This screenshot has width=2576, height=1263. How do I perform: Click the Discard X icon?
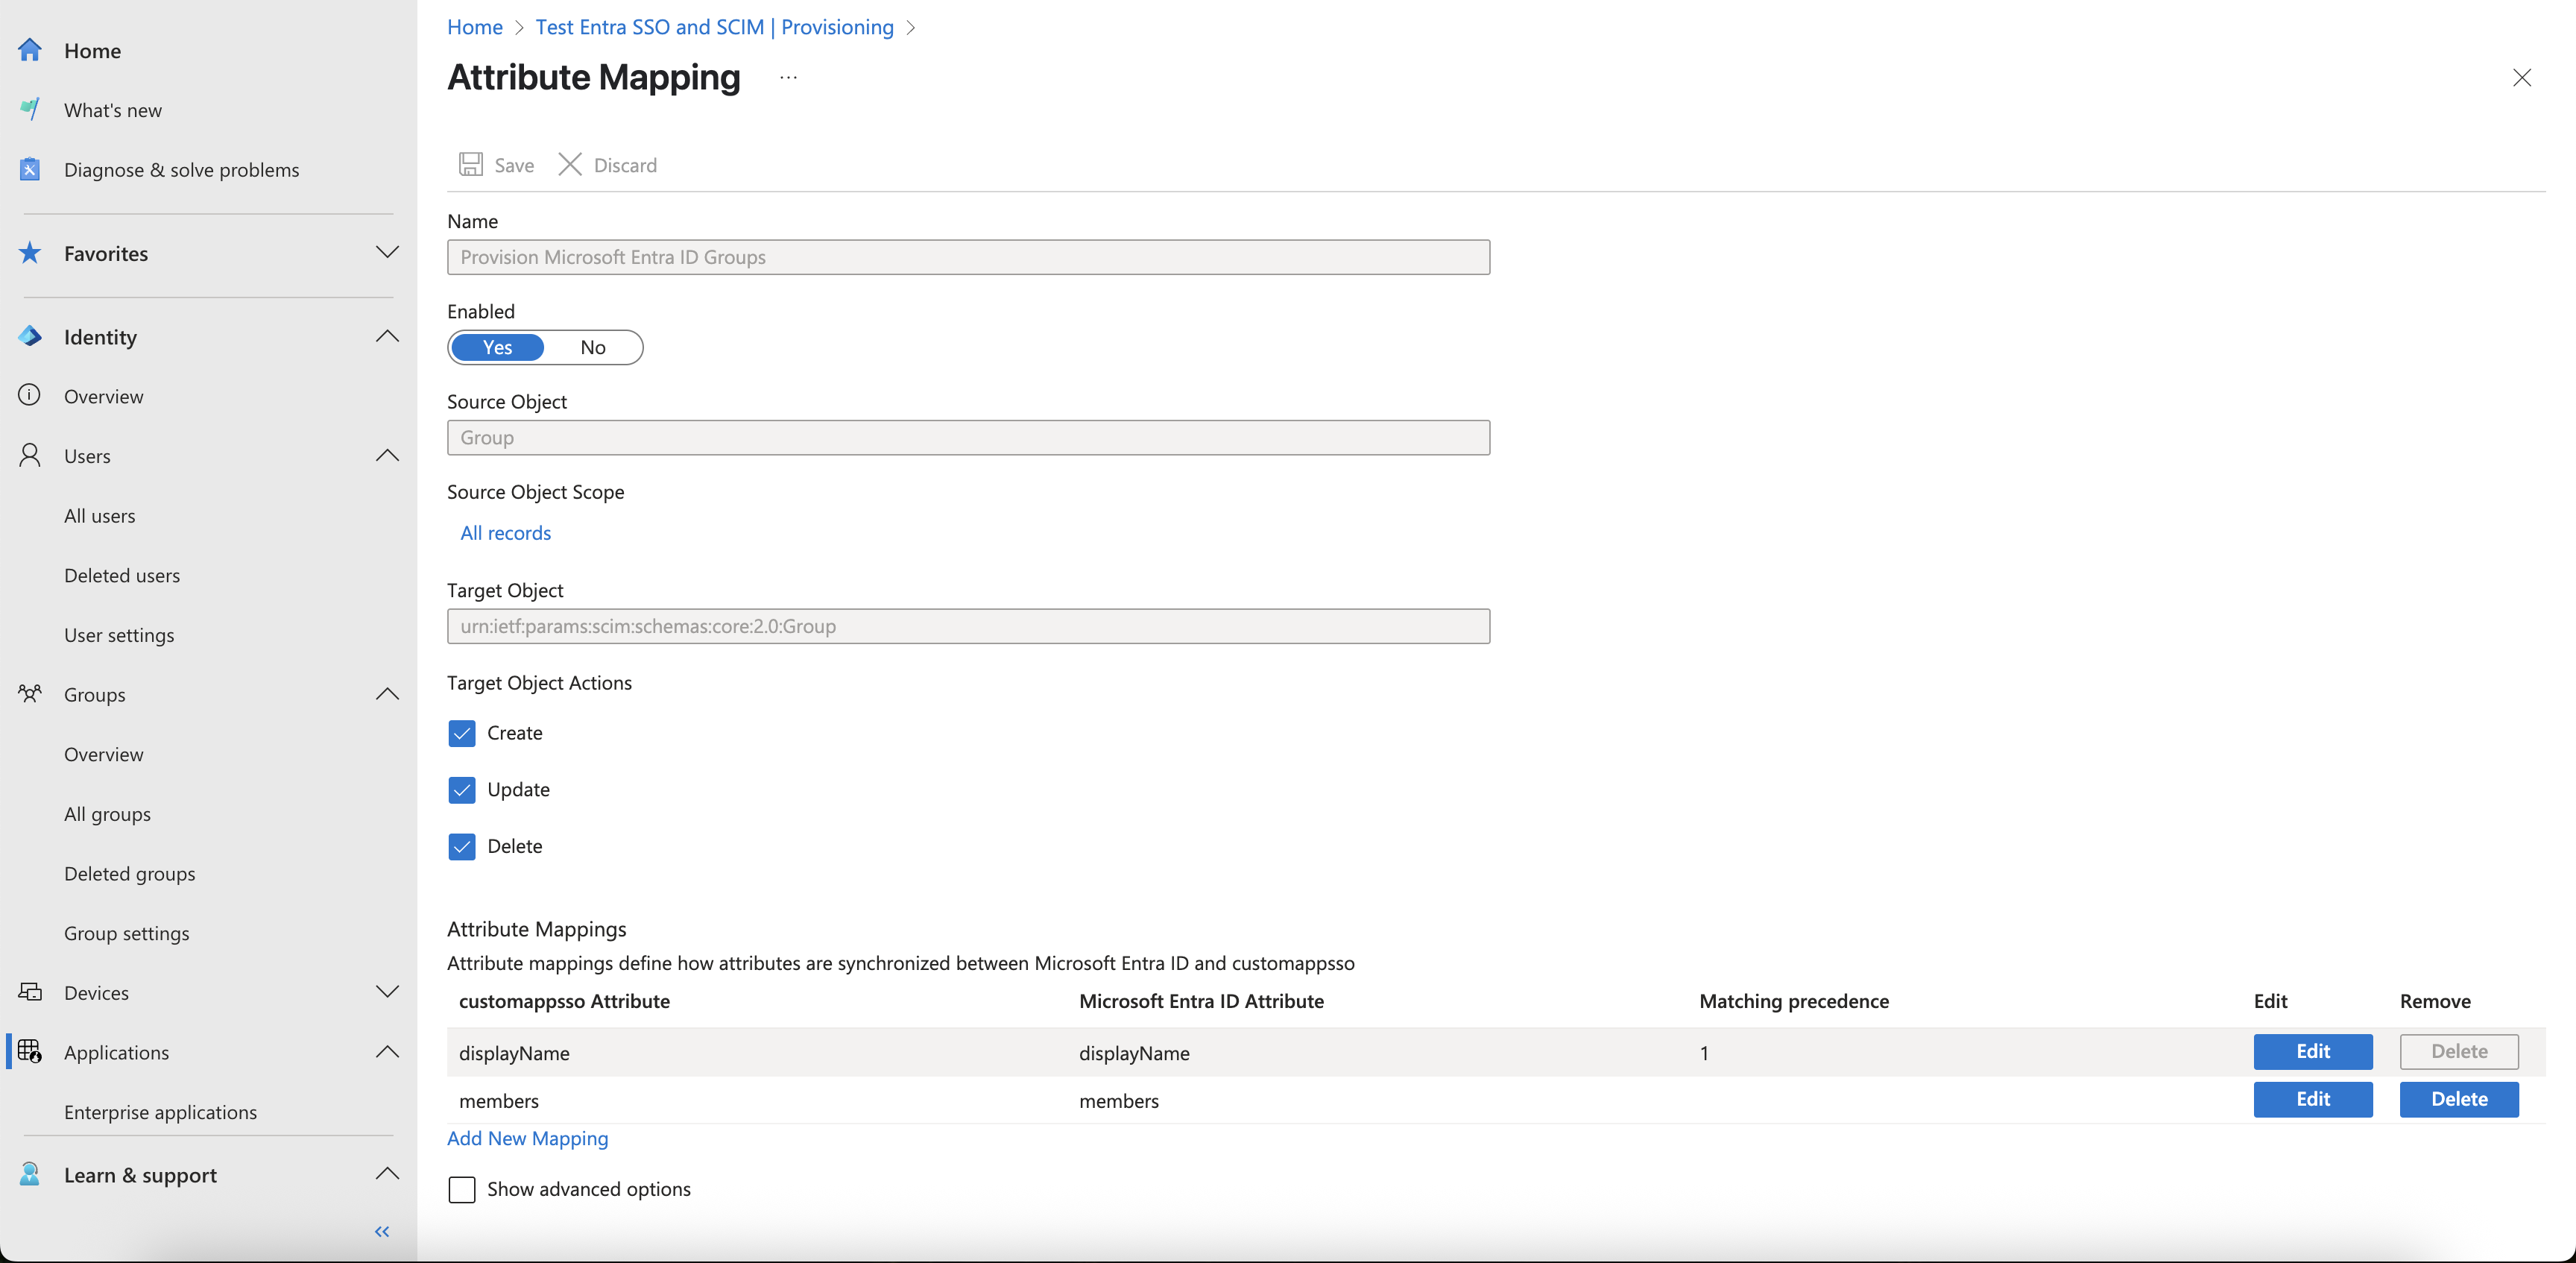[570, 165]
